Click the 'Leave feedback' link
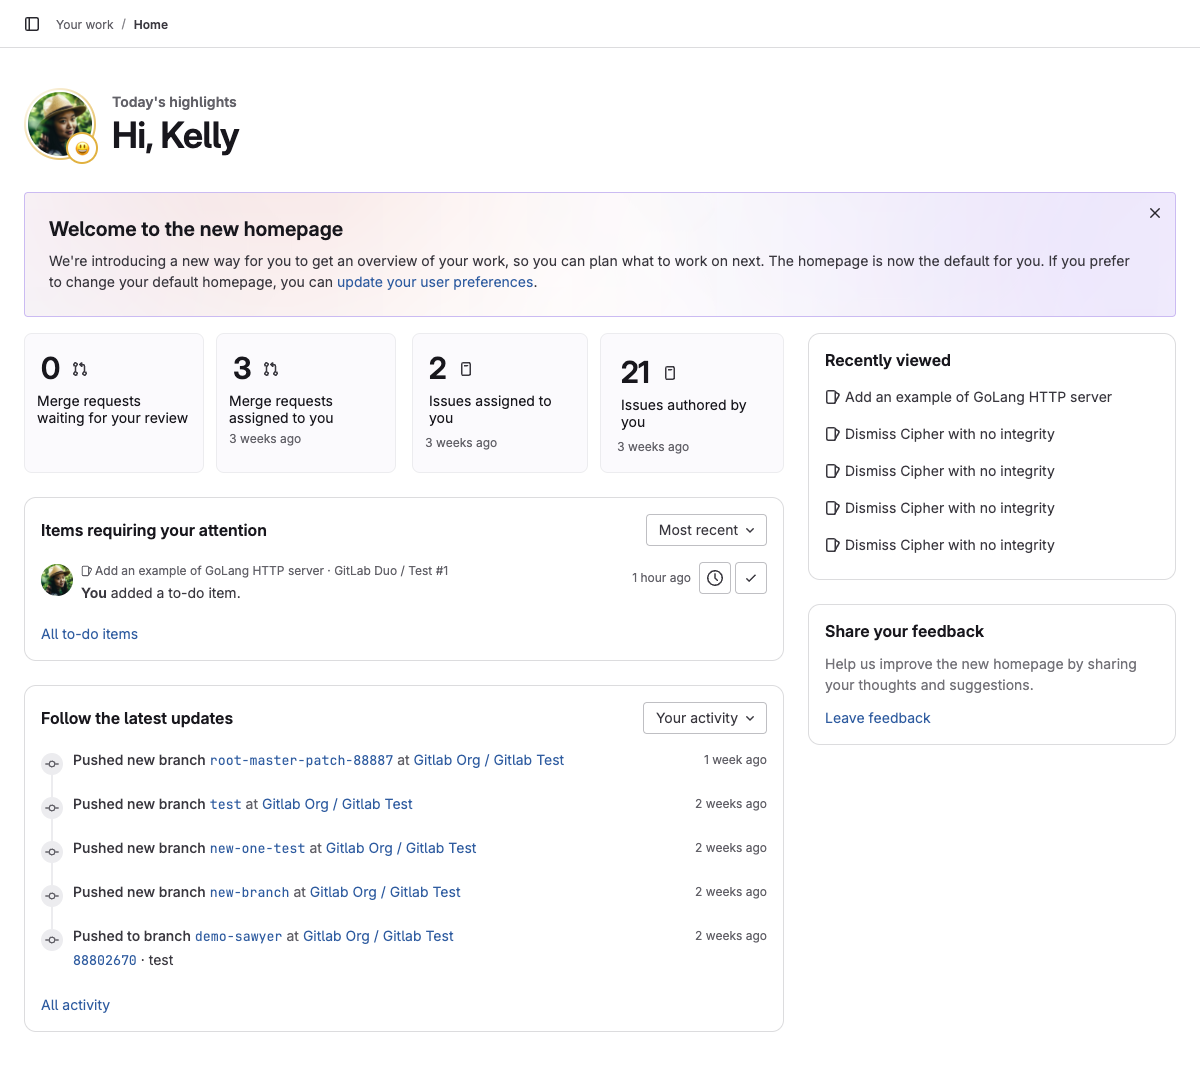Image resolution: width=1200 pixels, height=1080 pixels. click(x=877, y=717)
